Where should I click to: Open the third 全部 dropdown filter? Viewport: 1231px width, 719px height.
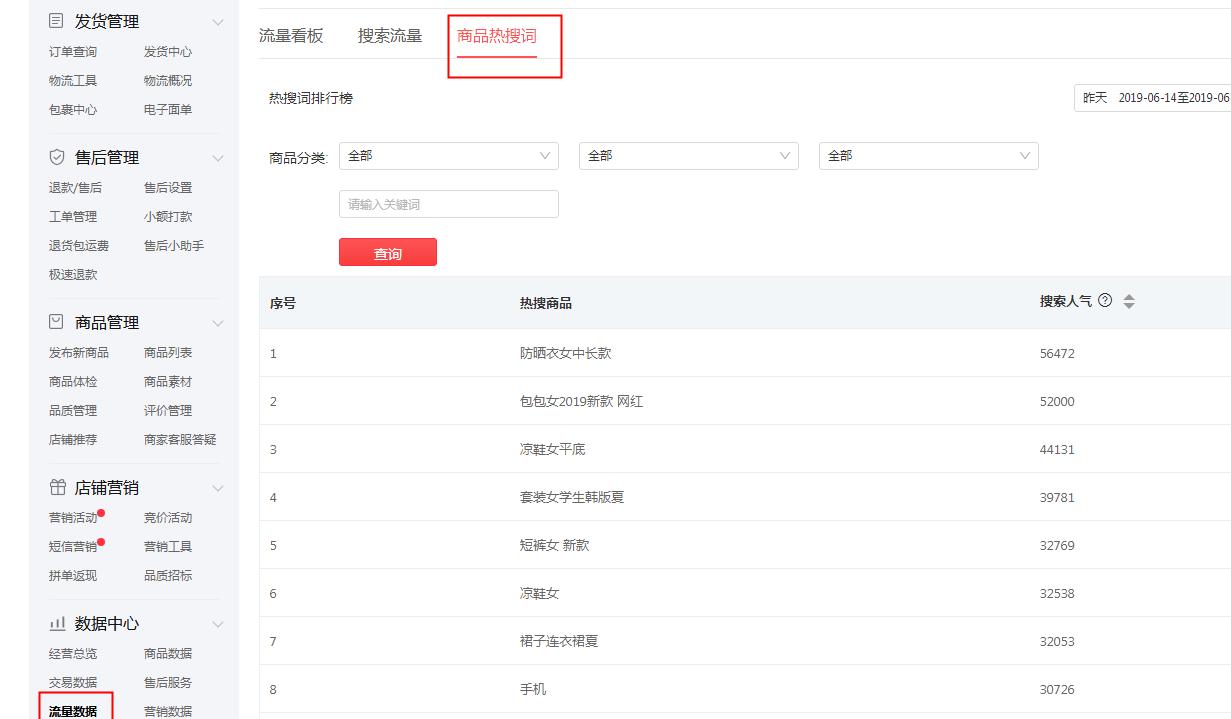click(x=928, y=156)
